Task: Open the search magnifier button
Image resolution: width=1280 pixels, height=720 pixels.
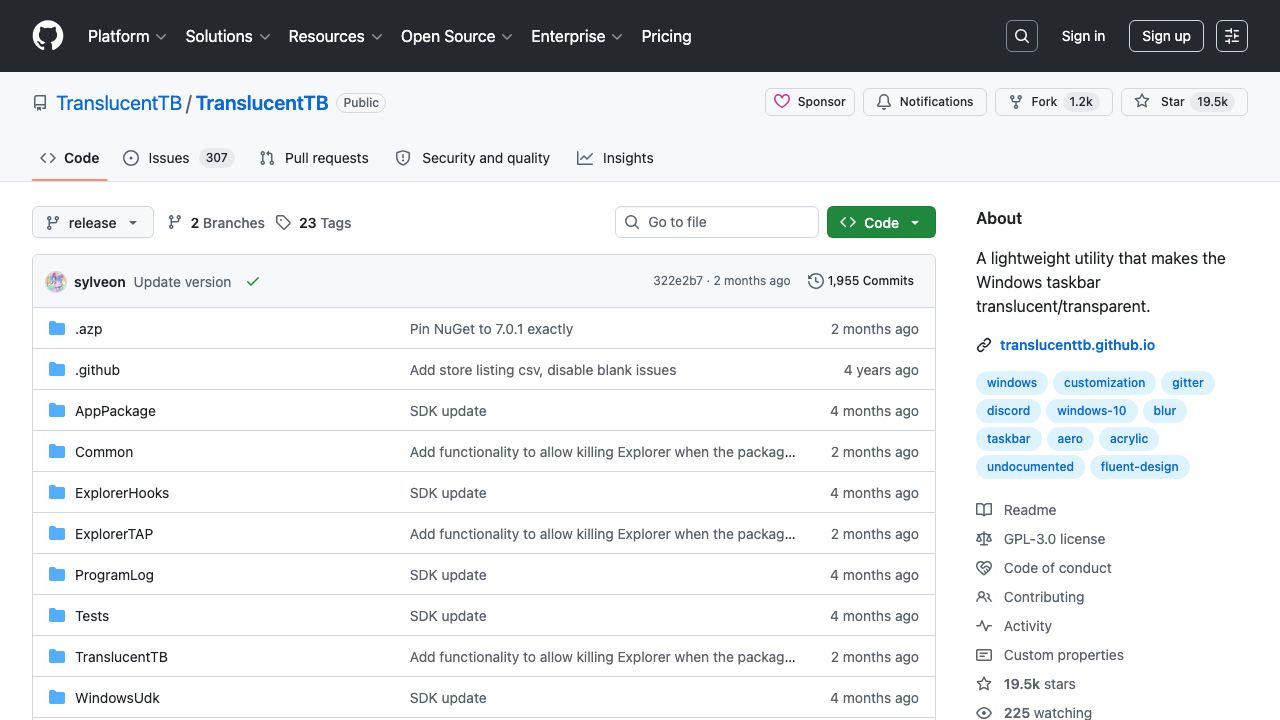Action: [1022, 36]
